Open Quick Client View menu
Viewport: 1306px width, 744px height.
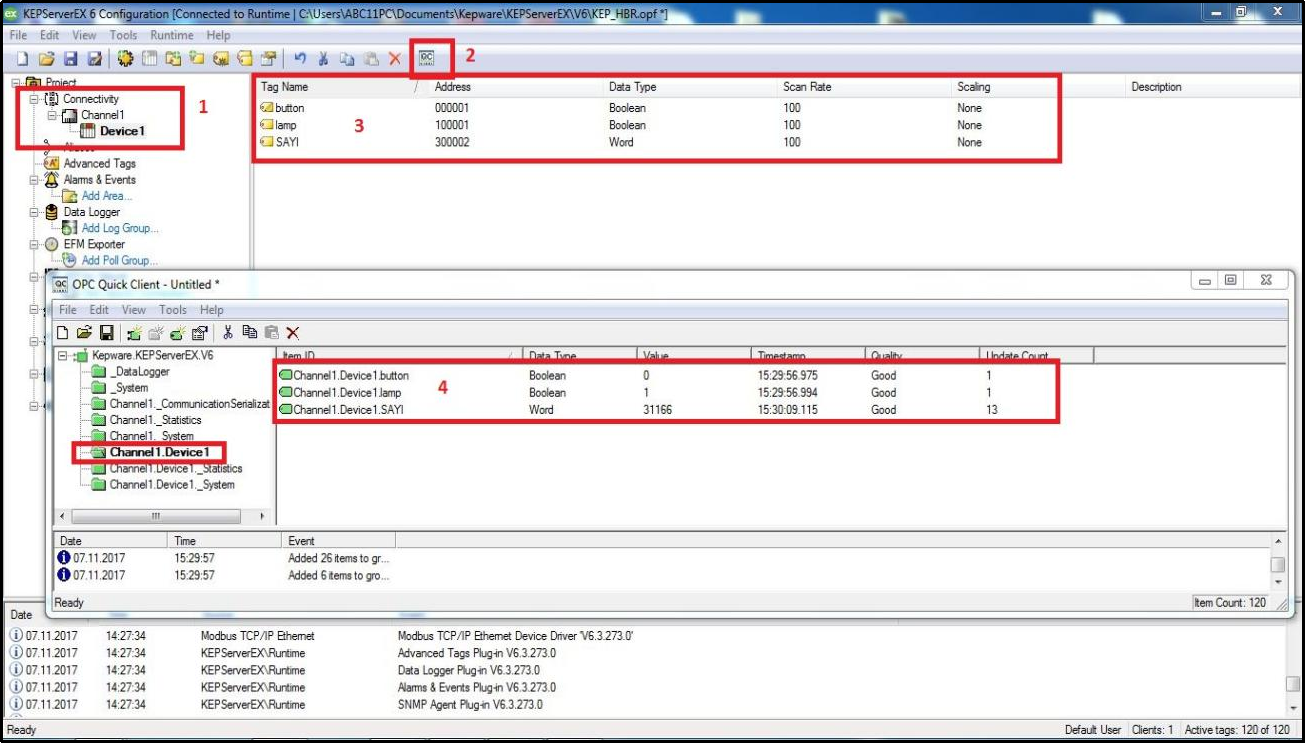tap(134, 310)
